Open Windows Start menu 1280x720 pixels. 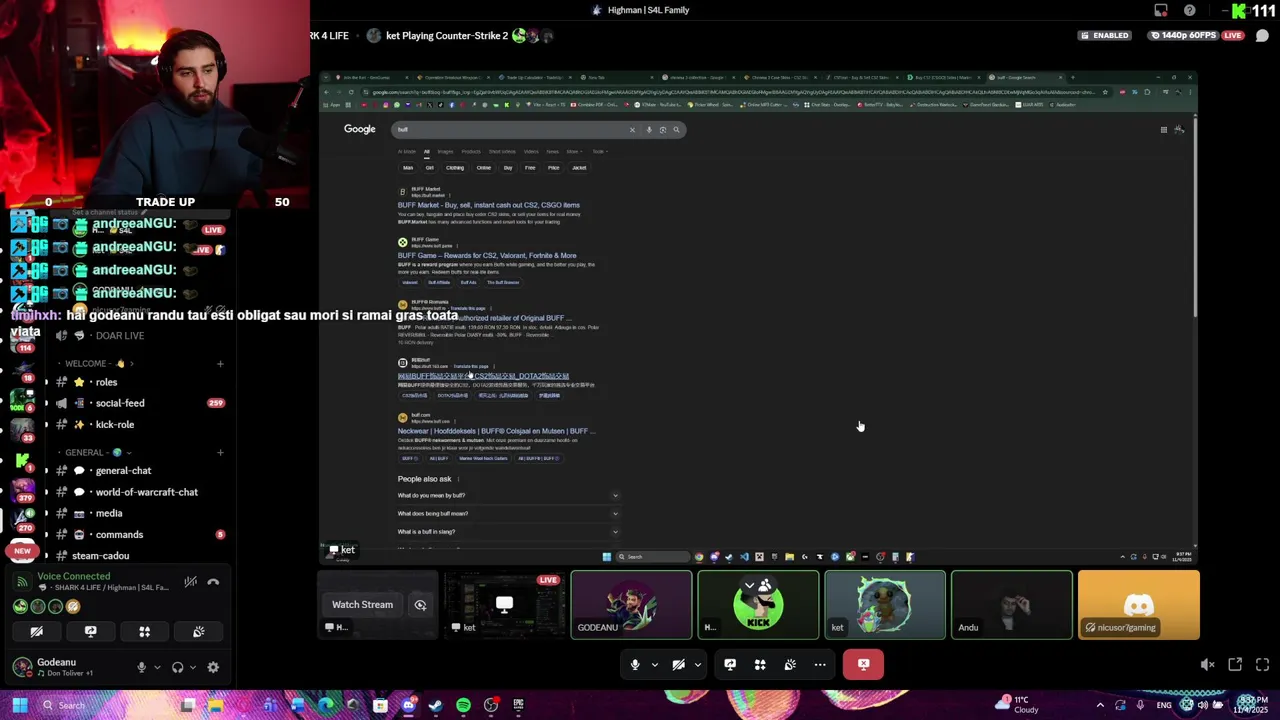(x=19, y=705)
